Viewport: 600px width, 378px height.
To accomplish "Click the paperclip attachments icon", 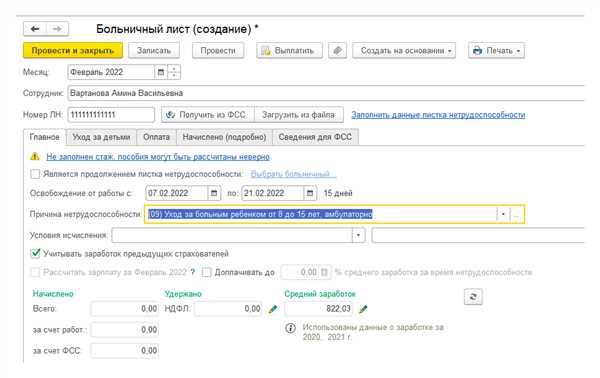I will pyautogui.click(x=337, y=51).
